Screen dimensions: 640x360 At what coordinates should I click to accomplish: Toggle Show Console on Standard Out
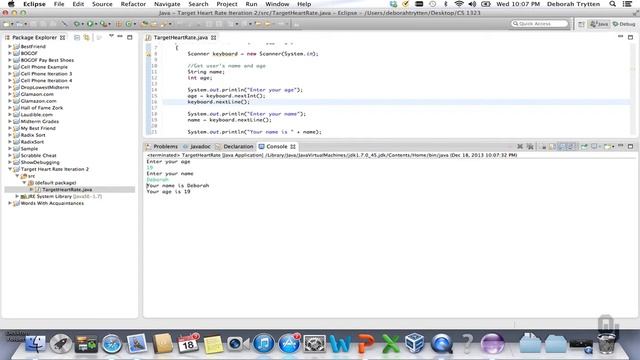tap(562, 147)
